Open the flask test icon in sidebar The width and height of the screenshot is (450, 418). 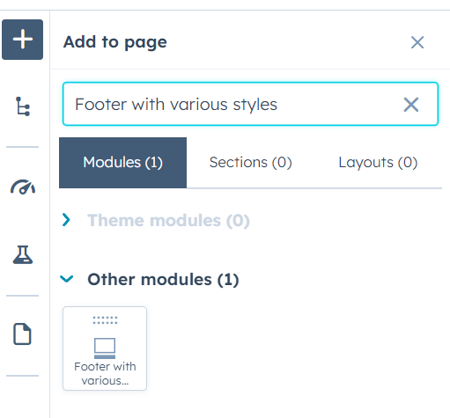pos(23,255)
